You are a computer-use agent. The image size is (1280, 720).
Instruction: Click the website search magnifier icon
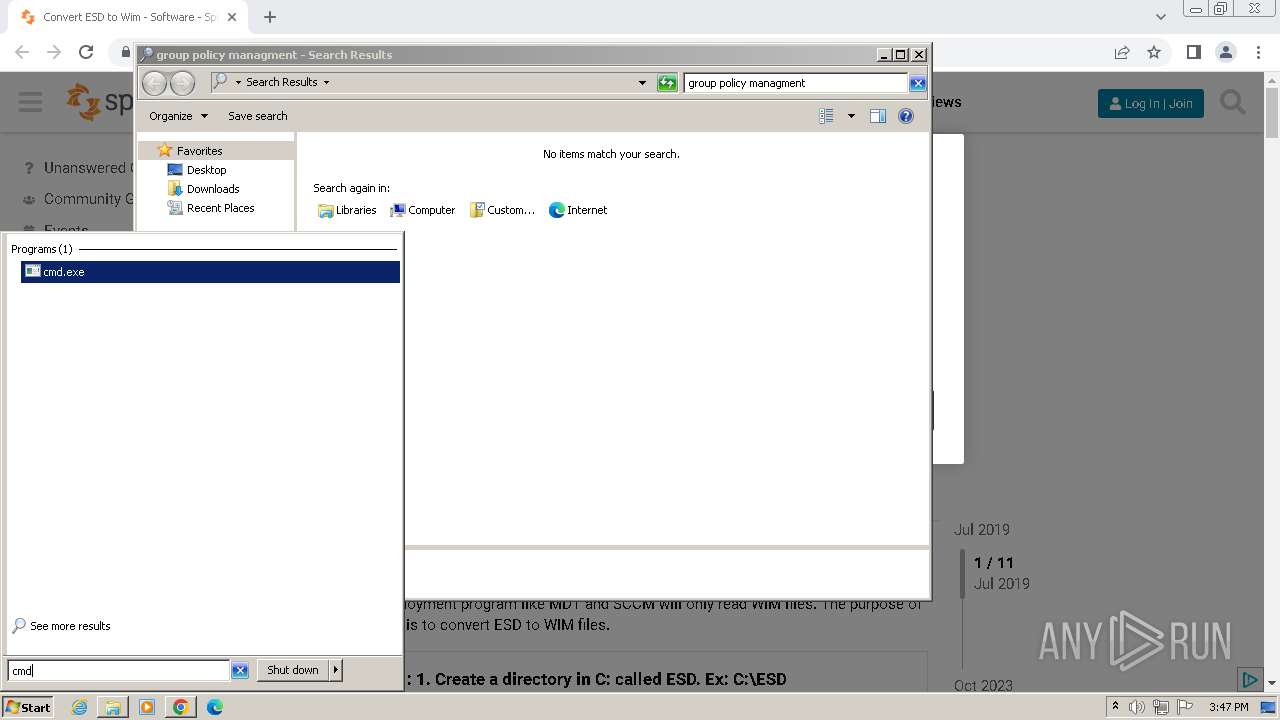(x=1233, y=102)
